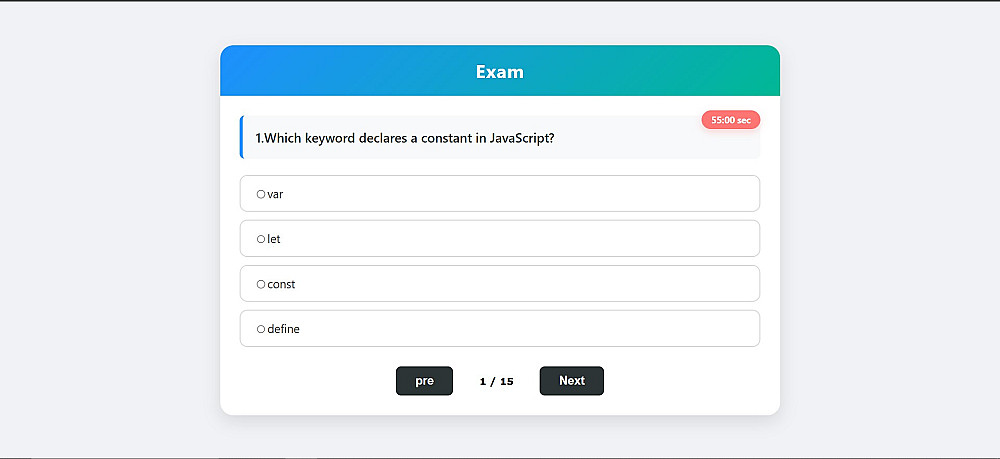Click the JavaScript constant question text

click(x=405, y=138)
